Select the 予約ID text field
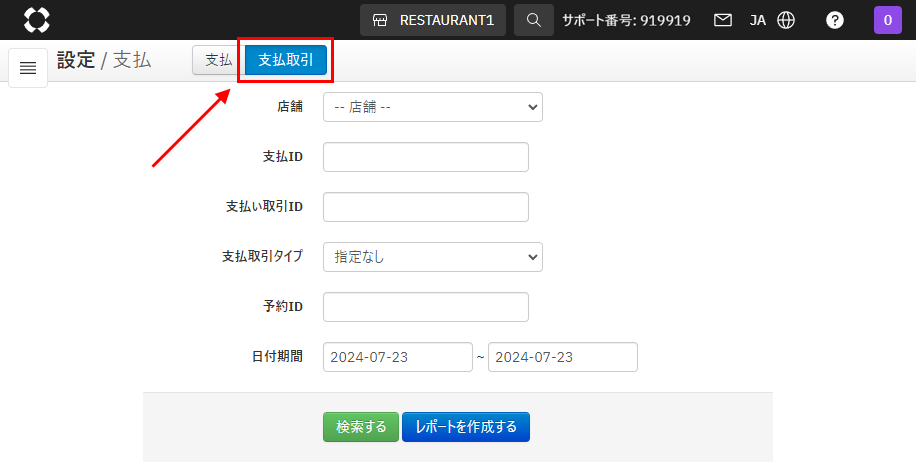916x462 pixels. pos(425,307)
